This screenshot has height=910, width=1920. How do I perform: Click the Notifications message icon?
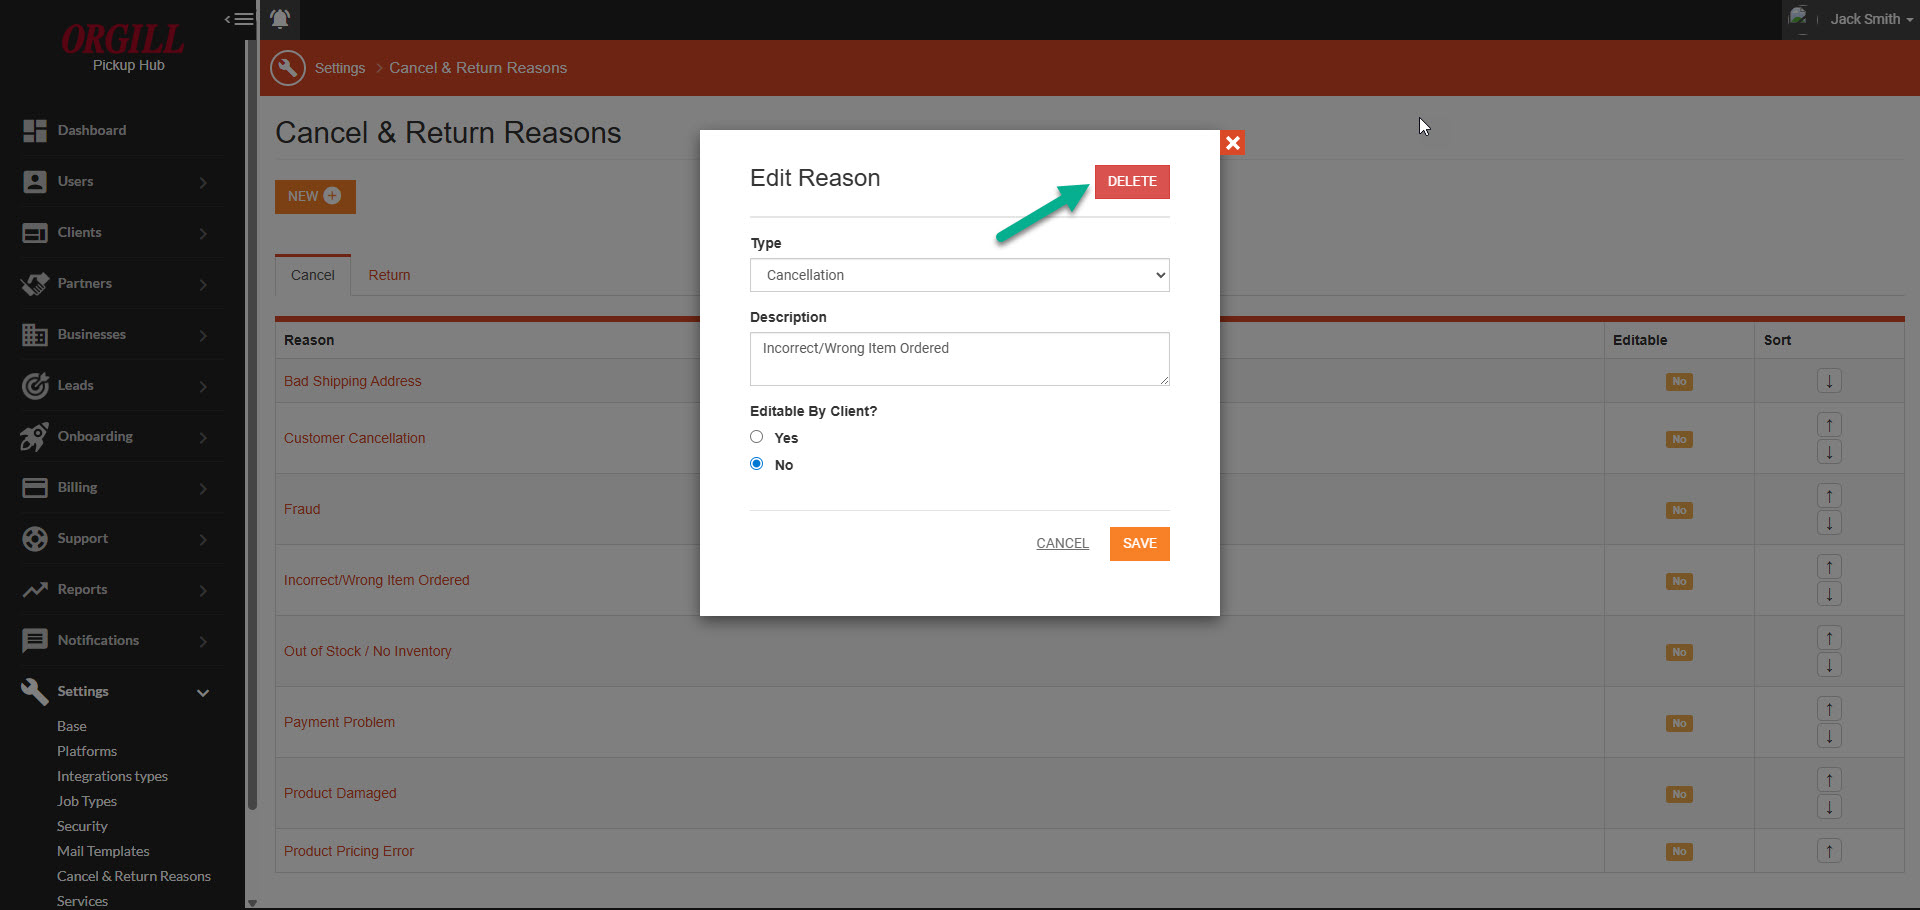(x=35, y=640)
